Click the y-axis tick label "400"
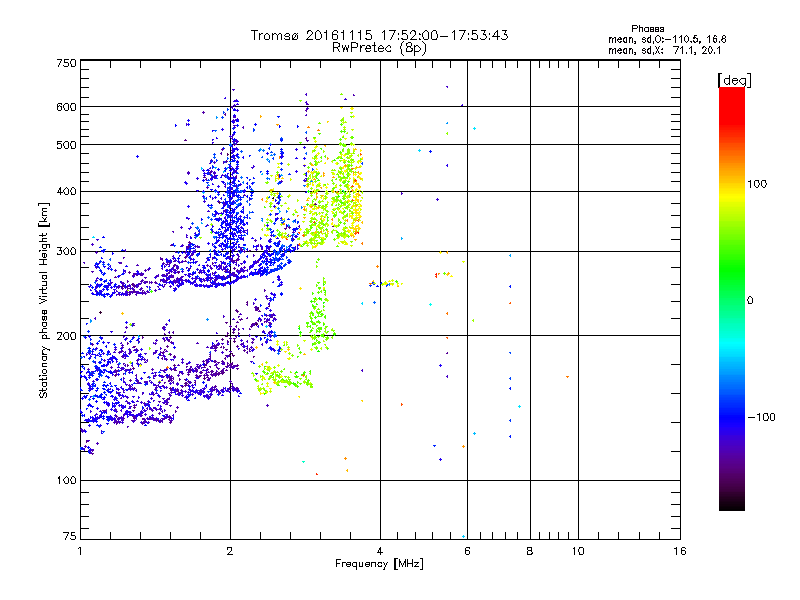800x600 pixels. [66, 191]
